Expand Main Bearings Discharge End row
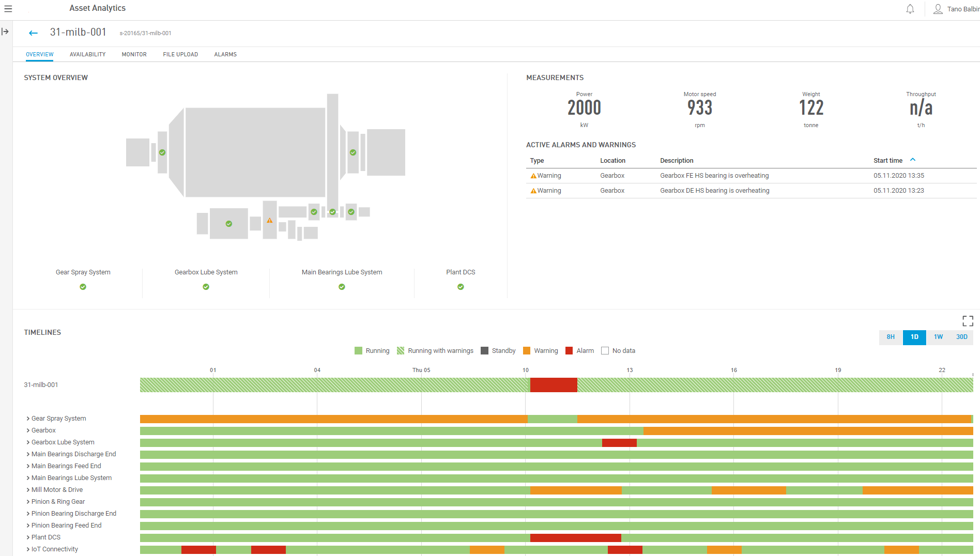Image resolution: width=980 pixels, height=556 pixels. pyautogui.click(x=28, y=454)
